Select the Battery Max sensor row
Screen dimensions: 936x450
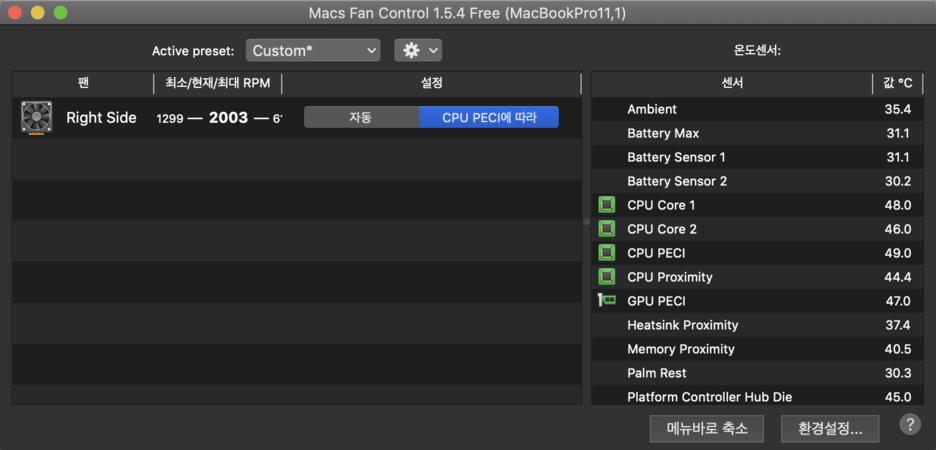tap(757, 133)
